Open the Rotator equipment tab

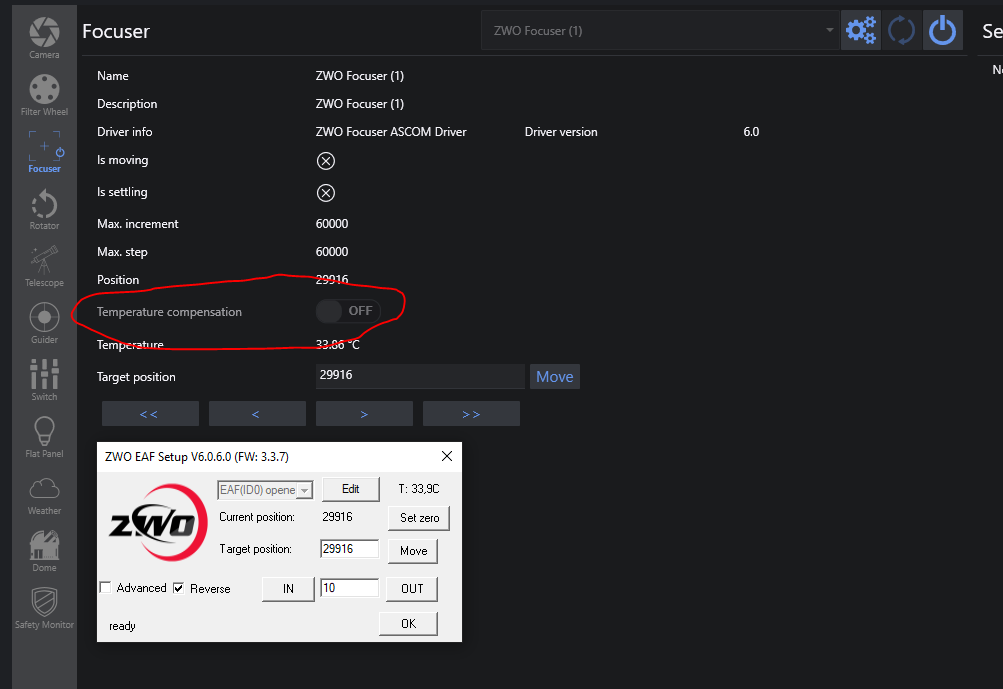[x=44, y=209]
